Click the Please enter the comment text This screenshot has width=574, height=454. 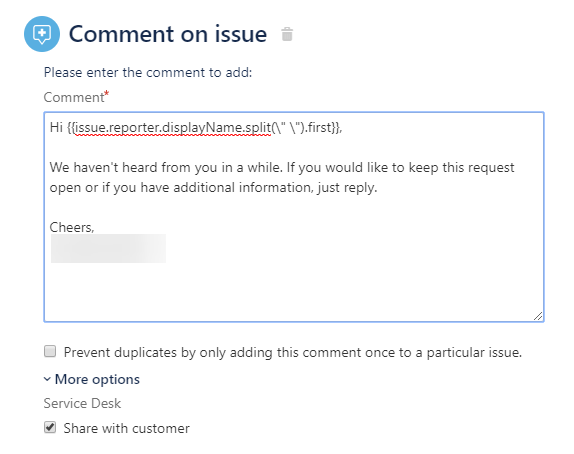(x=148, y=72)
